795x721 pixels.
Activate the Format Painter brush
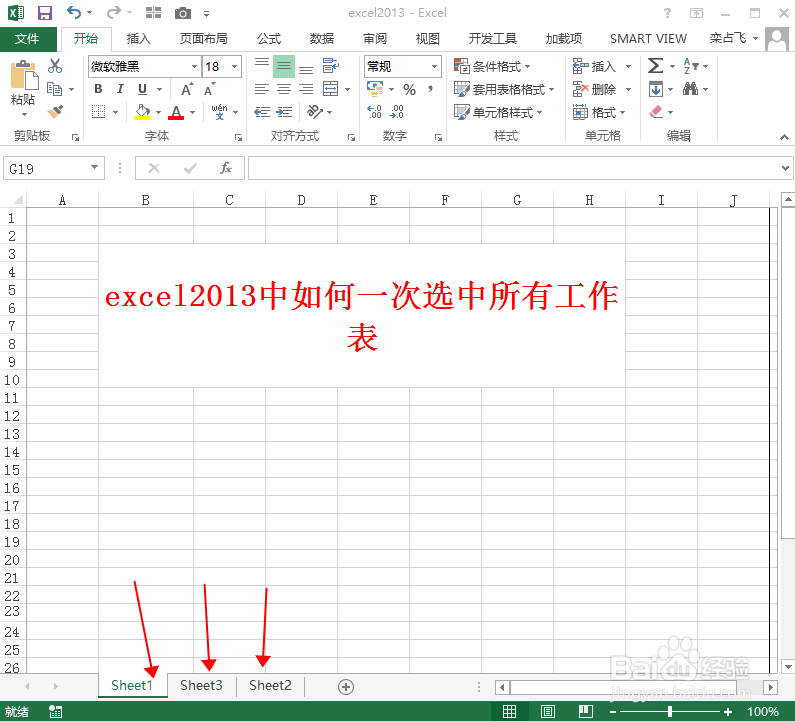(x=55, y=112)
